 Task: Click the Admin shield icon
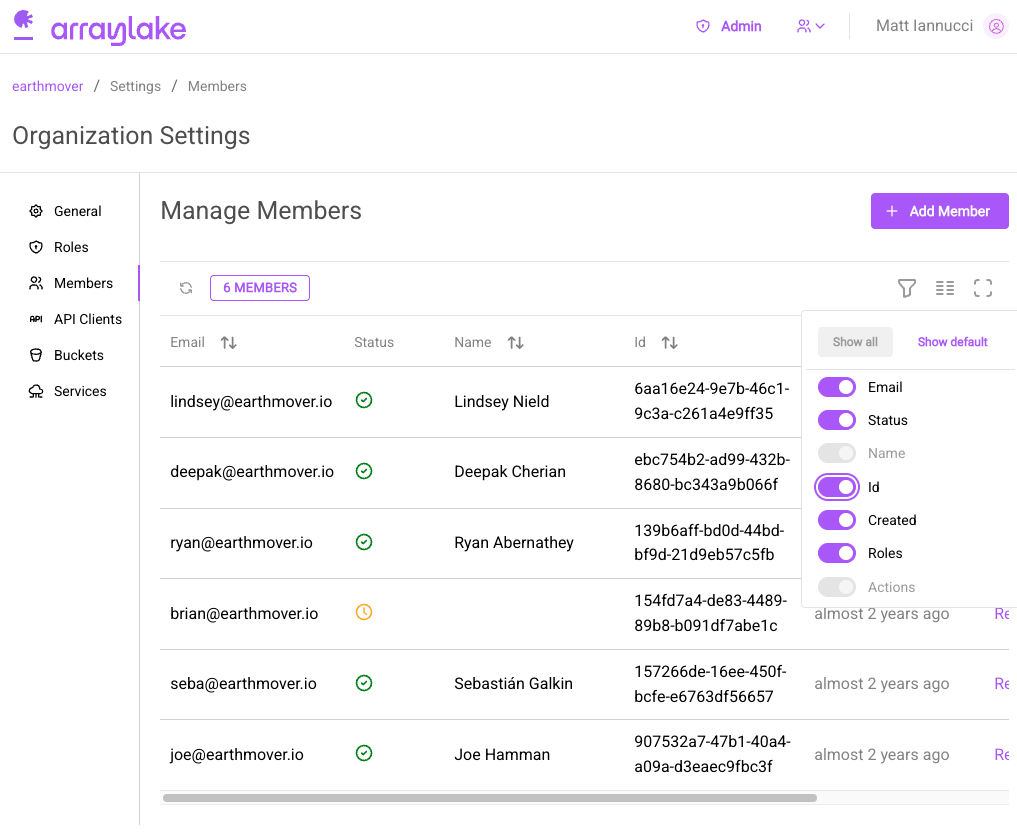click(x=702, y=26)
